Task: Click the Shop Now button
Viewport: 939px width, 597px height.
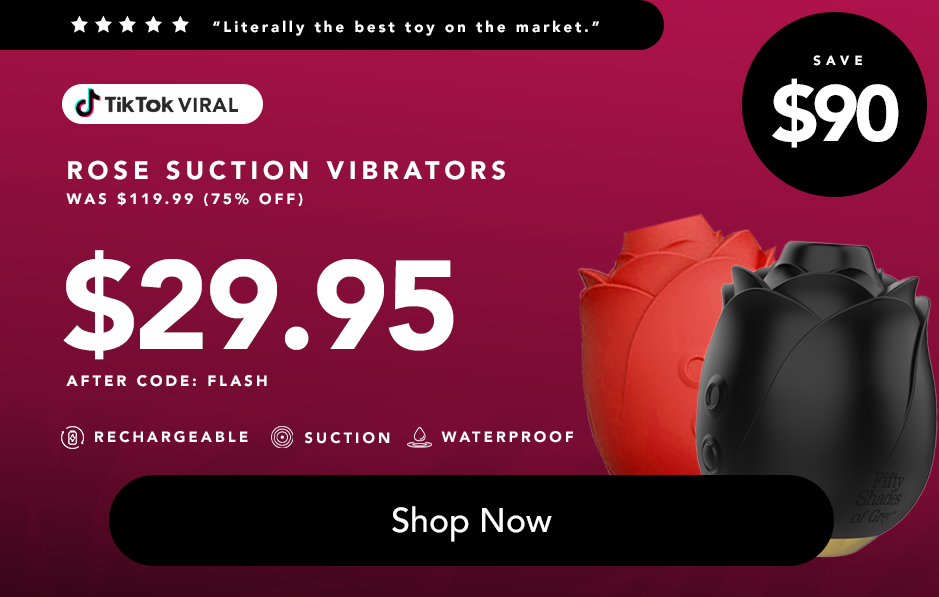Action: pyautogui.click(x=471, y=520)
